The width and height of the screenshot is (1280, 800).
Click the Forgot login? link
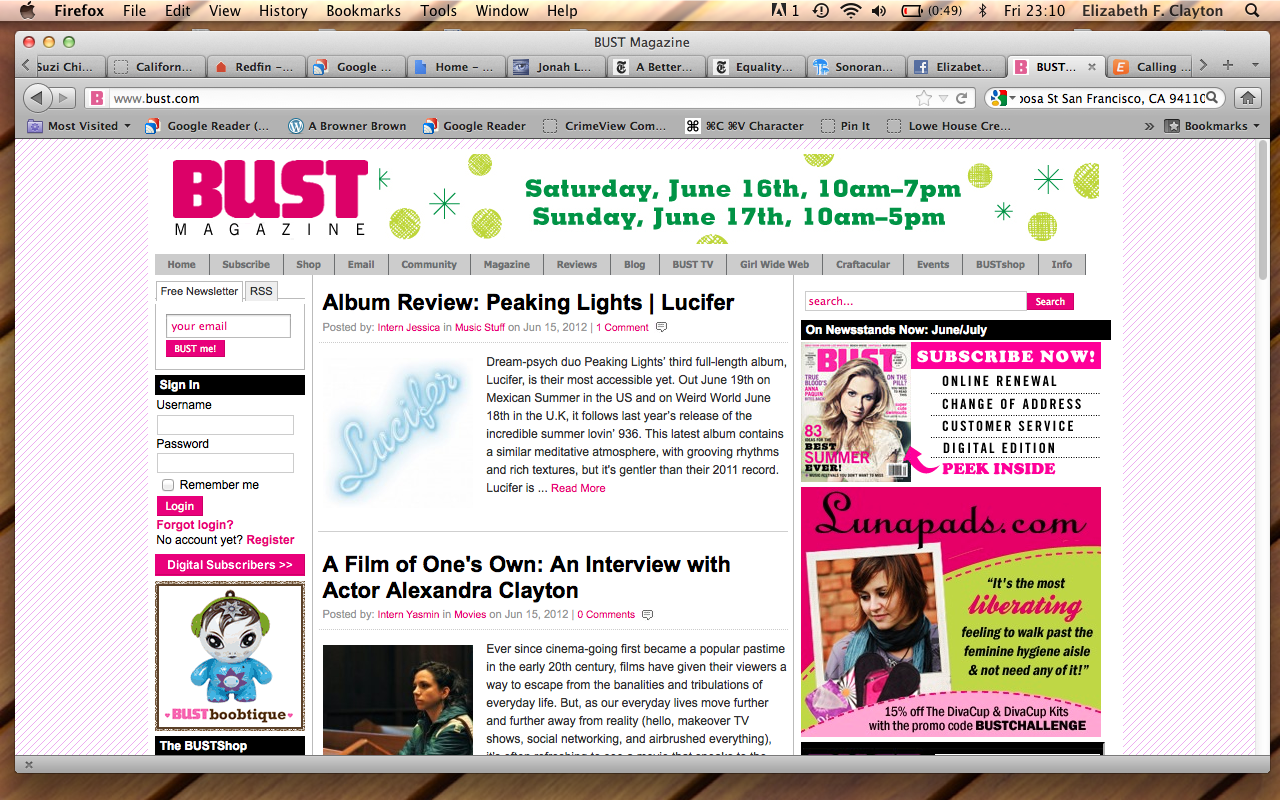[195, 525]
